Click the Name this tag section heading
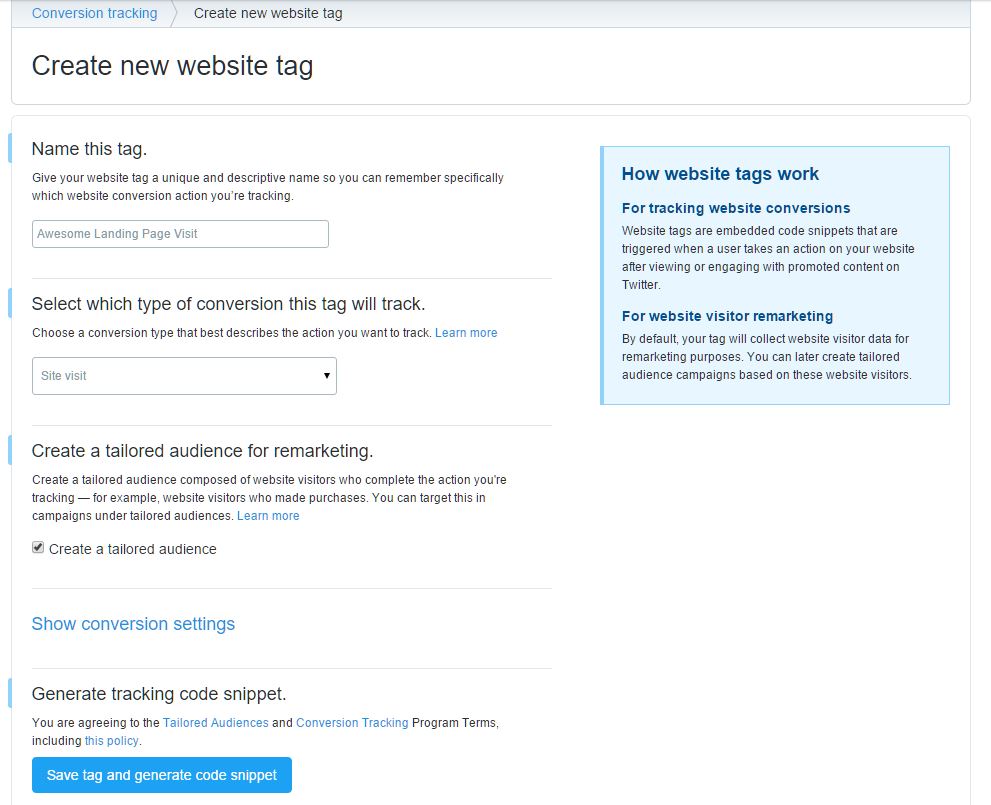 tap(89, 149)
